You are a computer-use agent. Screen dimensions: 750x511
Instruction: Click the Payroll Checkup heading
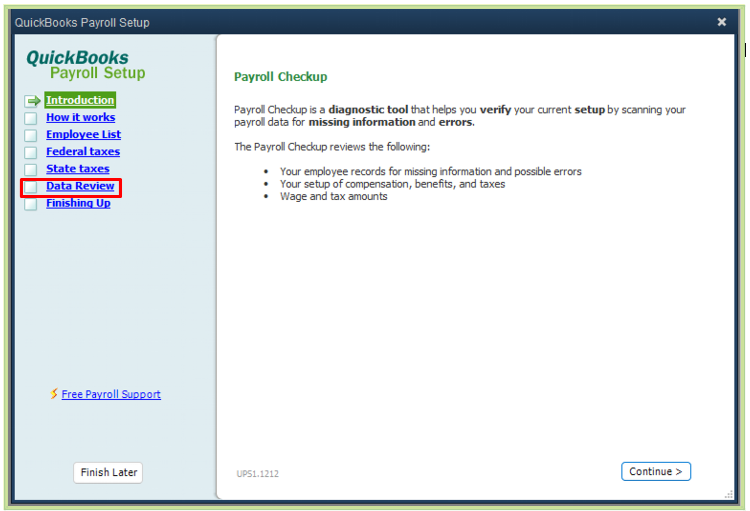(280, 77)
